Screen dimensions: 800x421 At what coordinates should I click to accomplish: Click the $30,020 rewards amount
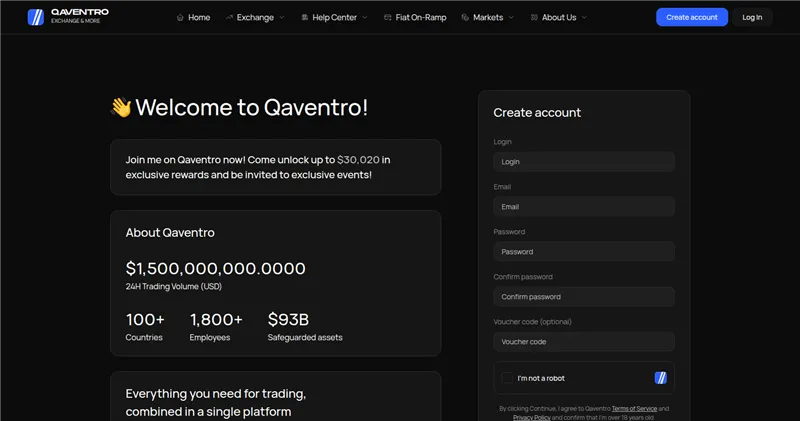click(358, 160)
